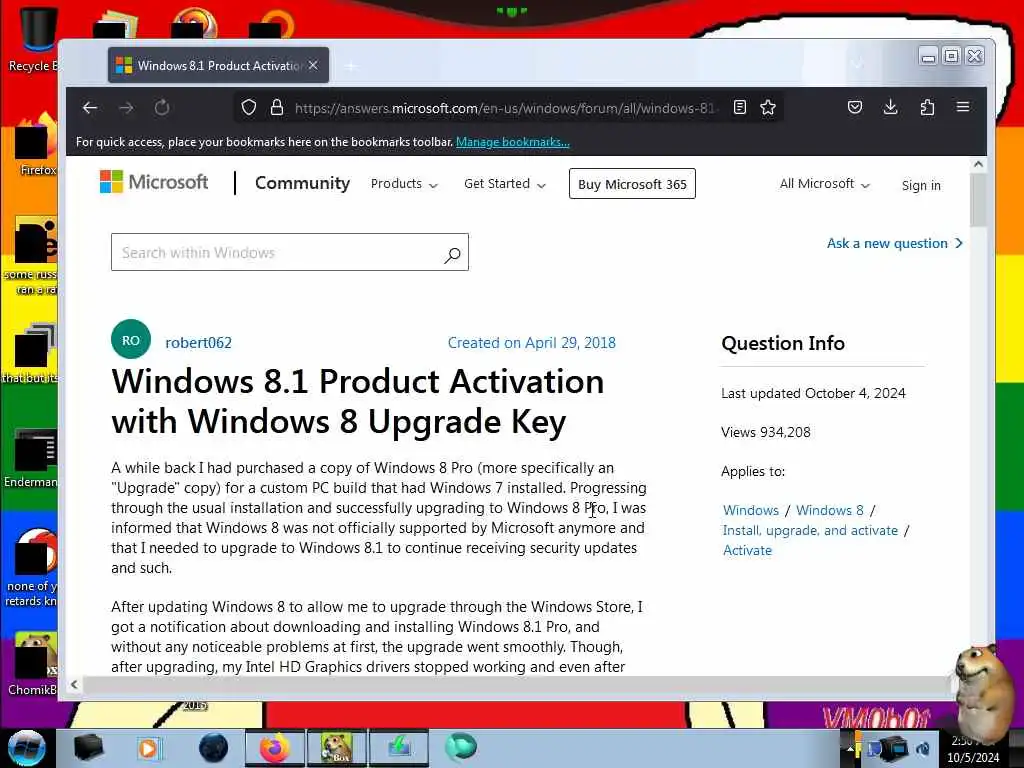Open the Firefox hamburger menu
This screenshot has height=768, width=1024.
click(x=963, y=107)
